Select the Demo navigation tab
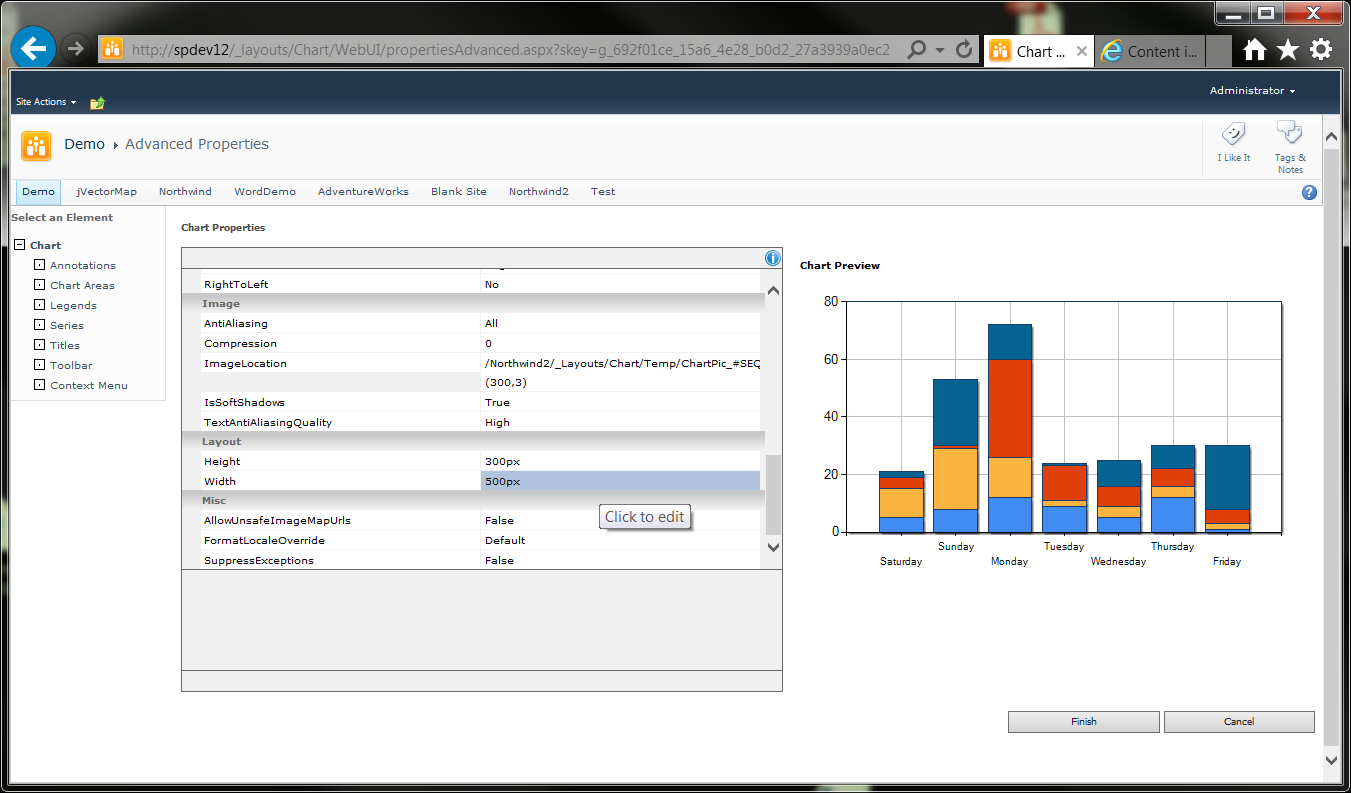1351x793 pixels. 39,192
